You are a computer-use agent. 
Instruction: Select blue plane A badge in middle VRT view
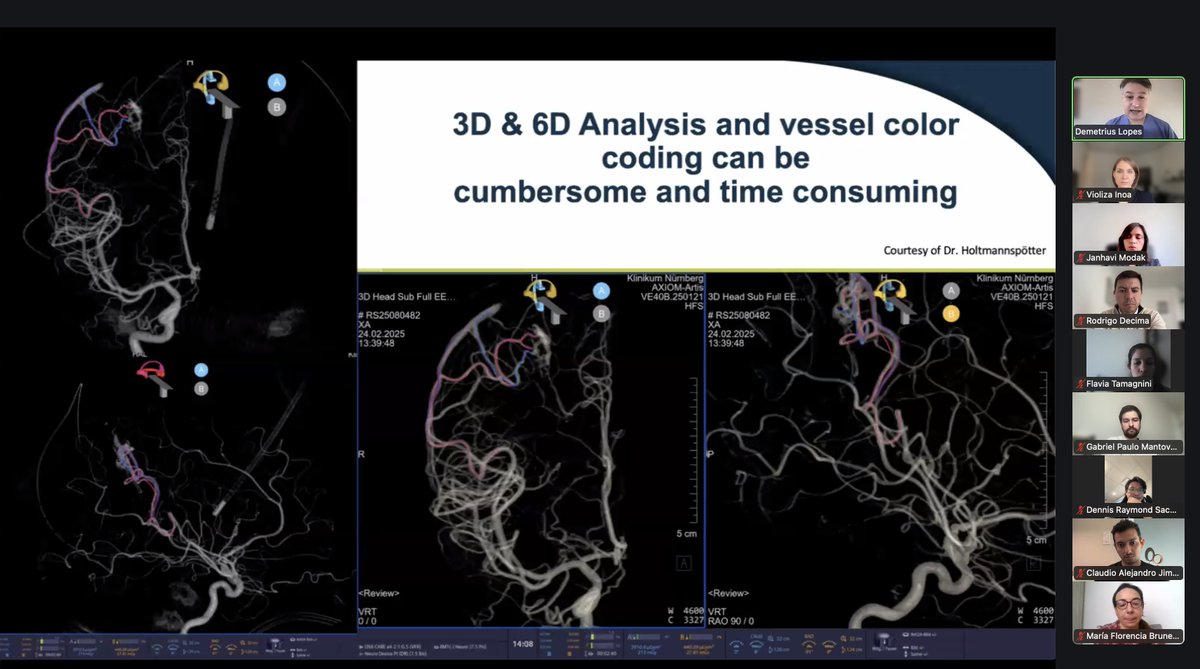coord(601,291)
